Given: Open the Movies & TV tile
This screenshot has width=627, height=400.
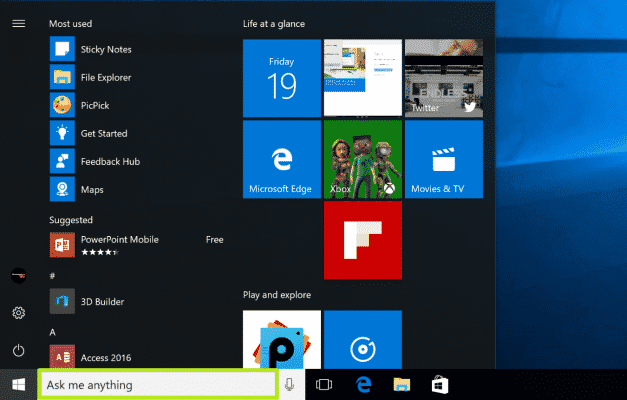Looking at the screenshot, I should tap(443, 160).
